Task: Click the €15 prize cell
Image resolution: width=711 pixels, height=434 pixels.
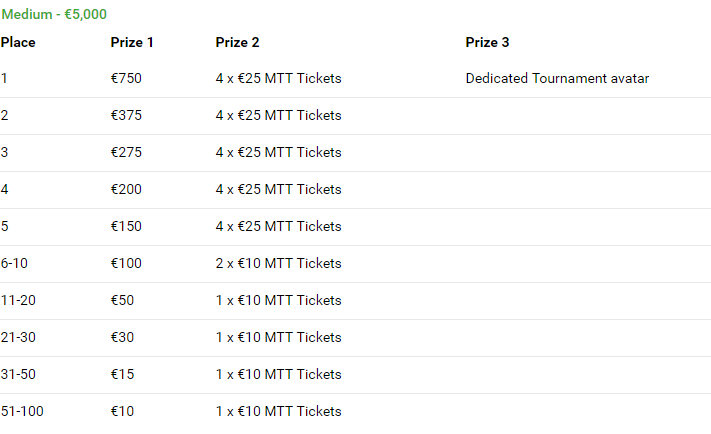Action: click(x=122, y=374)
